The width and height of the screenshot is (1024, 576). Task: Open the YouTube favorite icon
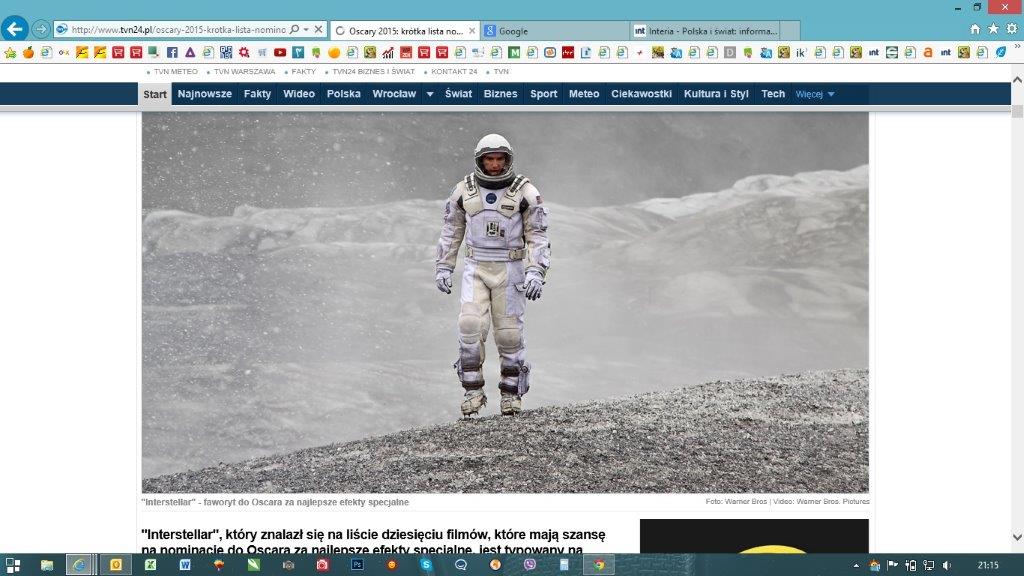280,52
